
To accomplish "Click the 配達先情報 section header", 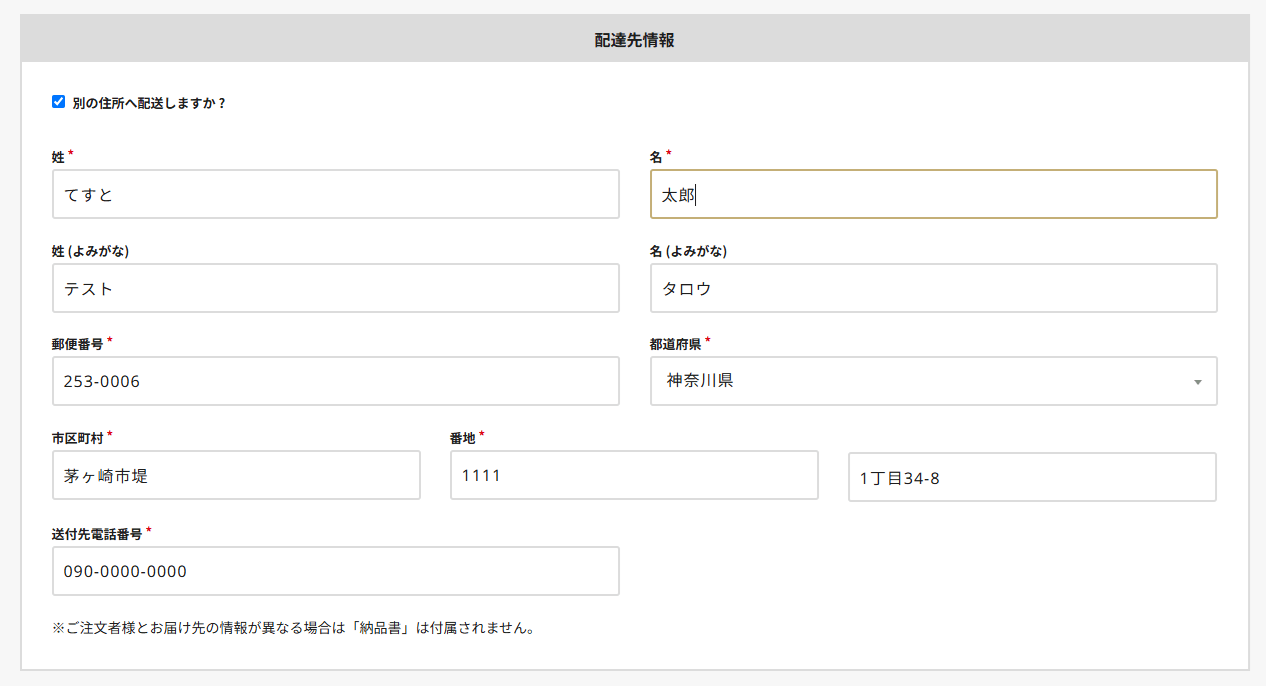I will pos(634,40).
